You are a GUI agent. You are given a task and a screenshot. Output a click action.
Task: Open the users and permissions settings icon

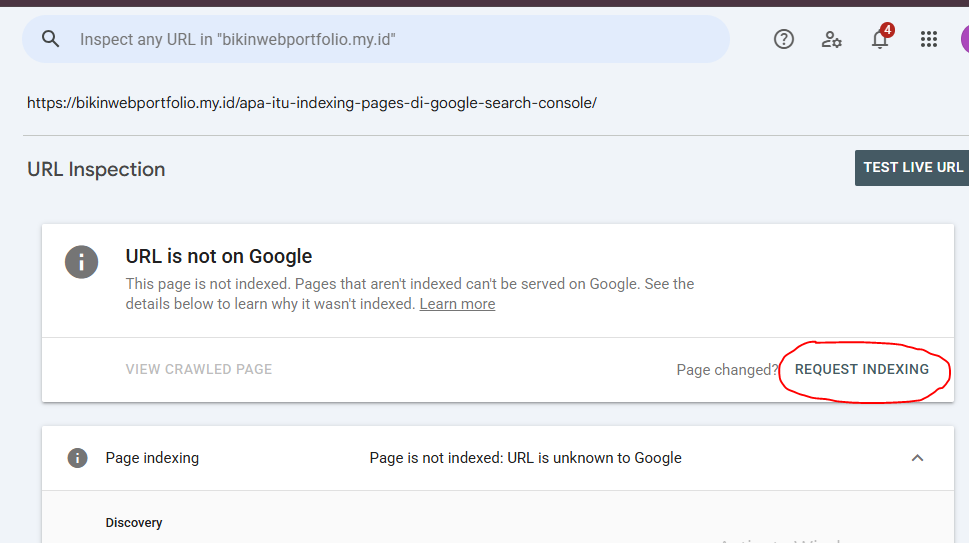pyautogui.click(x=831, y=40)
